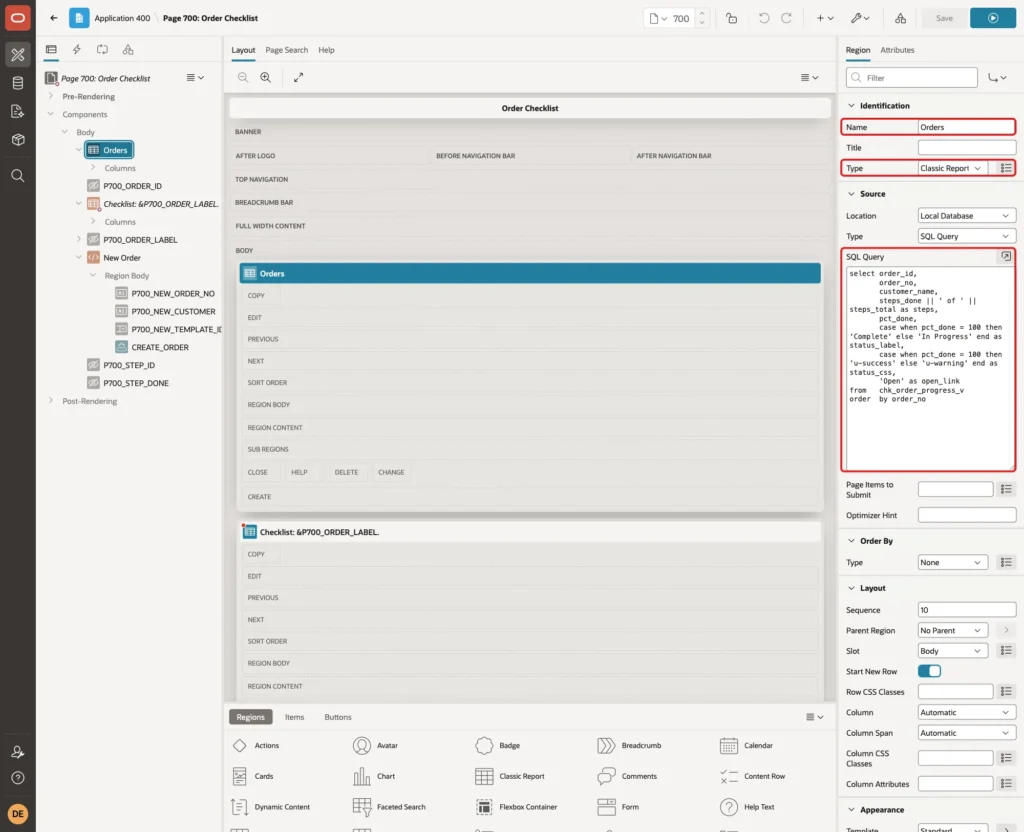Click the search magnifier in the left sidebar
The width and height of the screenshot is (1024, 832).
click(x=18, y=176)
